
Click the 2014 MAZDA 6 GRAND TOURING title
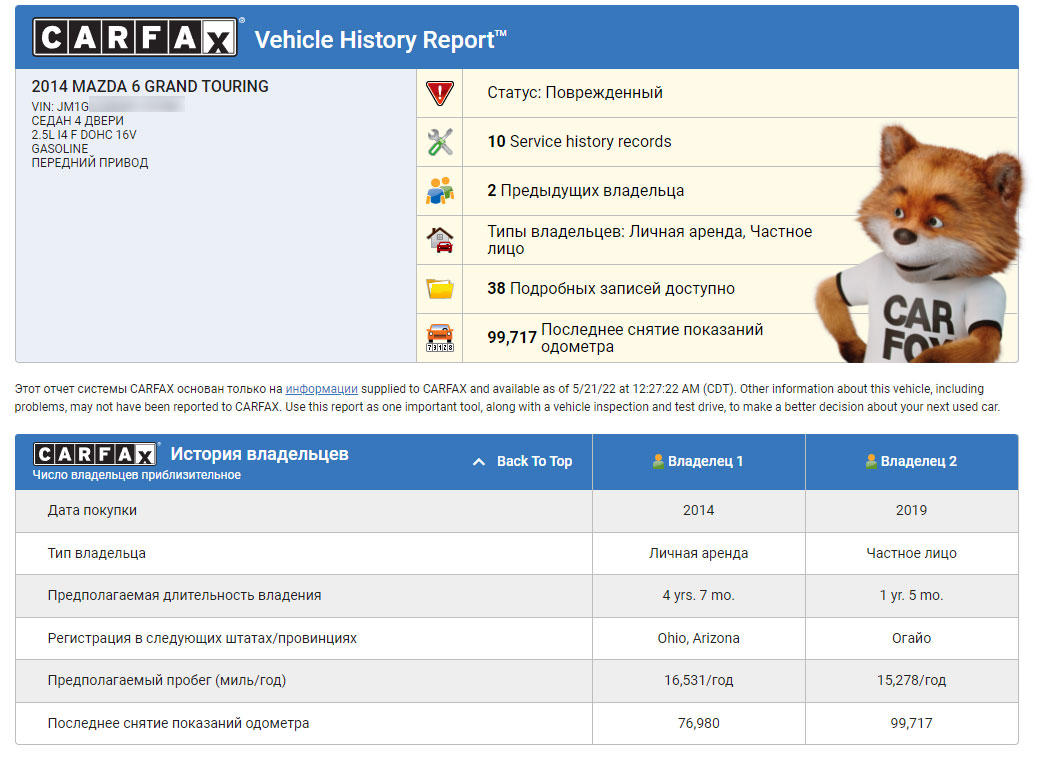(x=150, y=86)
